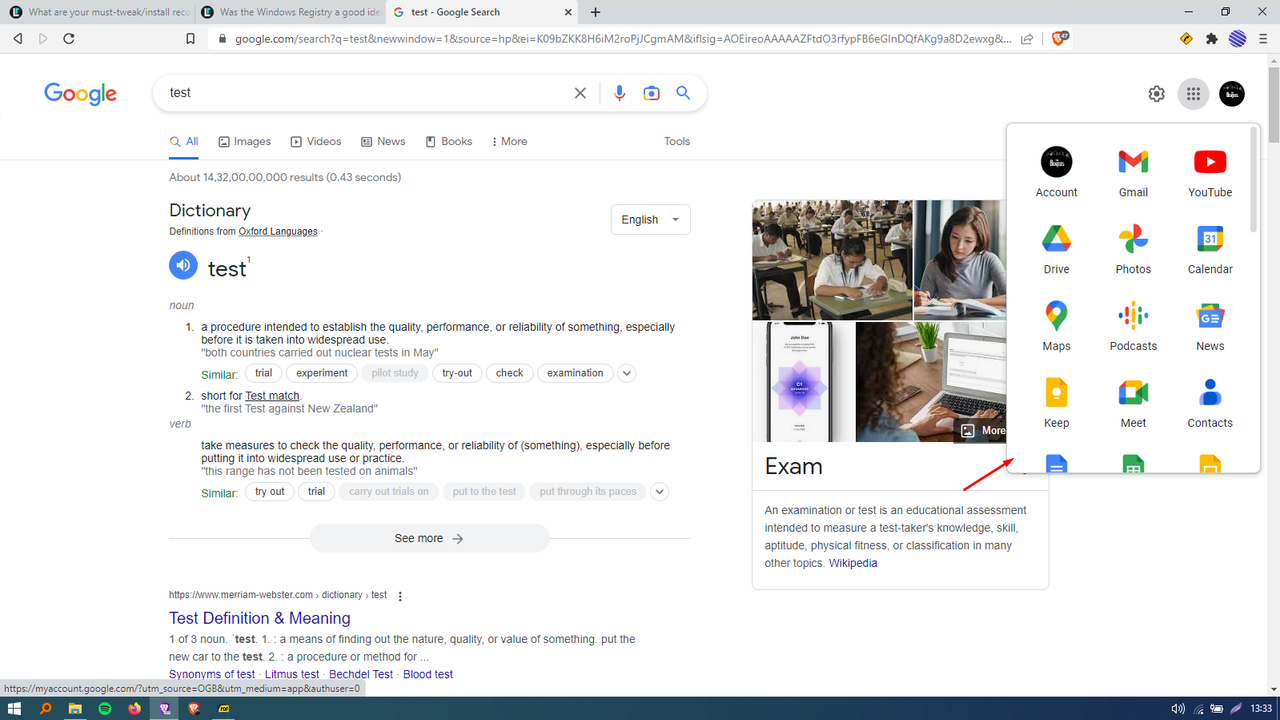Viewport: 1280px width, 720px height.
Task: Start voice search with microphone icon
Action: click(619, 93)
